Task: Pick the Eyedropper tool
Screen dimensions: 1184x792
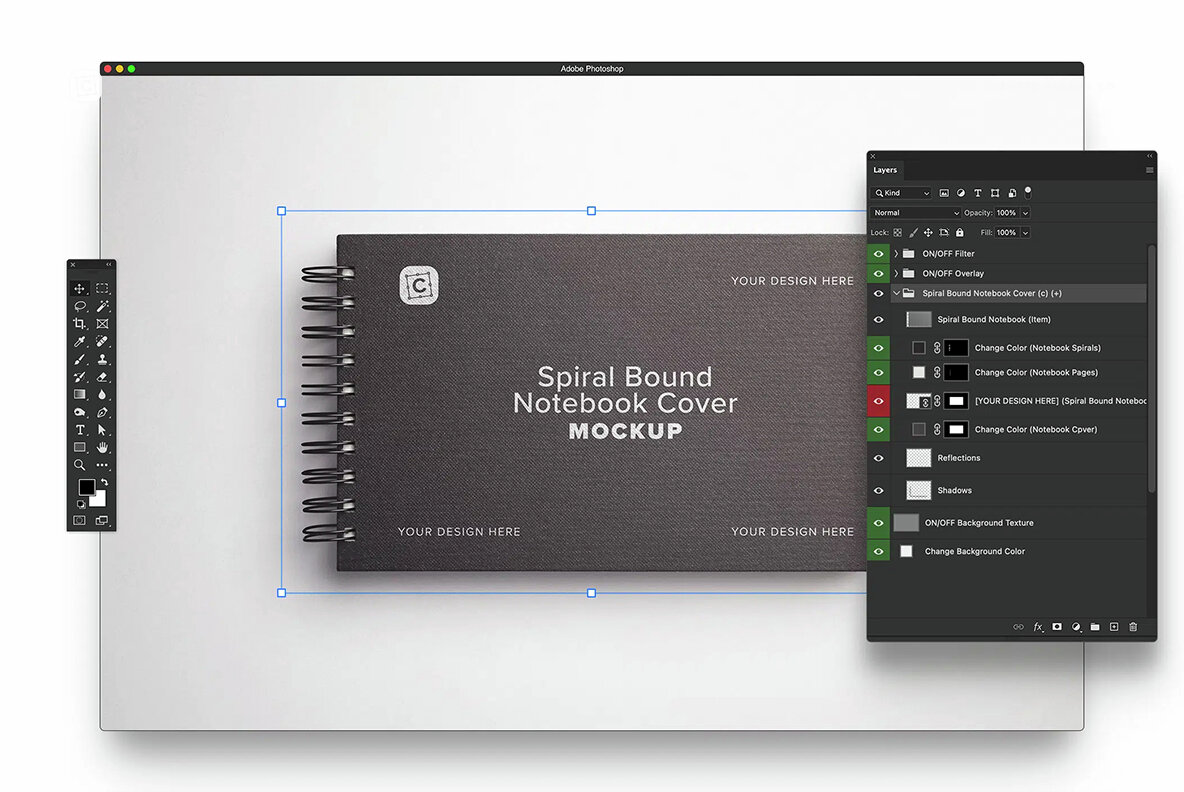Action: click(79, 342)
